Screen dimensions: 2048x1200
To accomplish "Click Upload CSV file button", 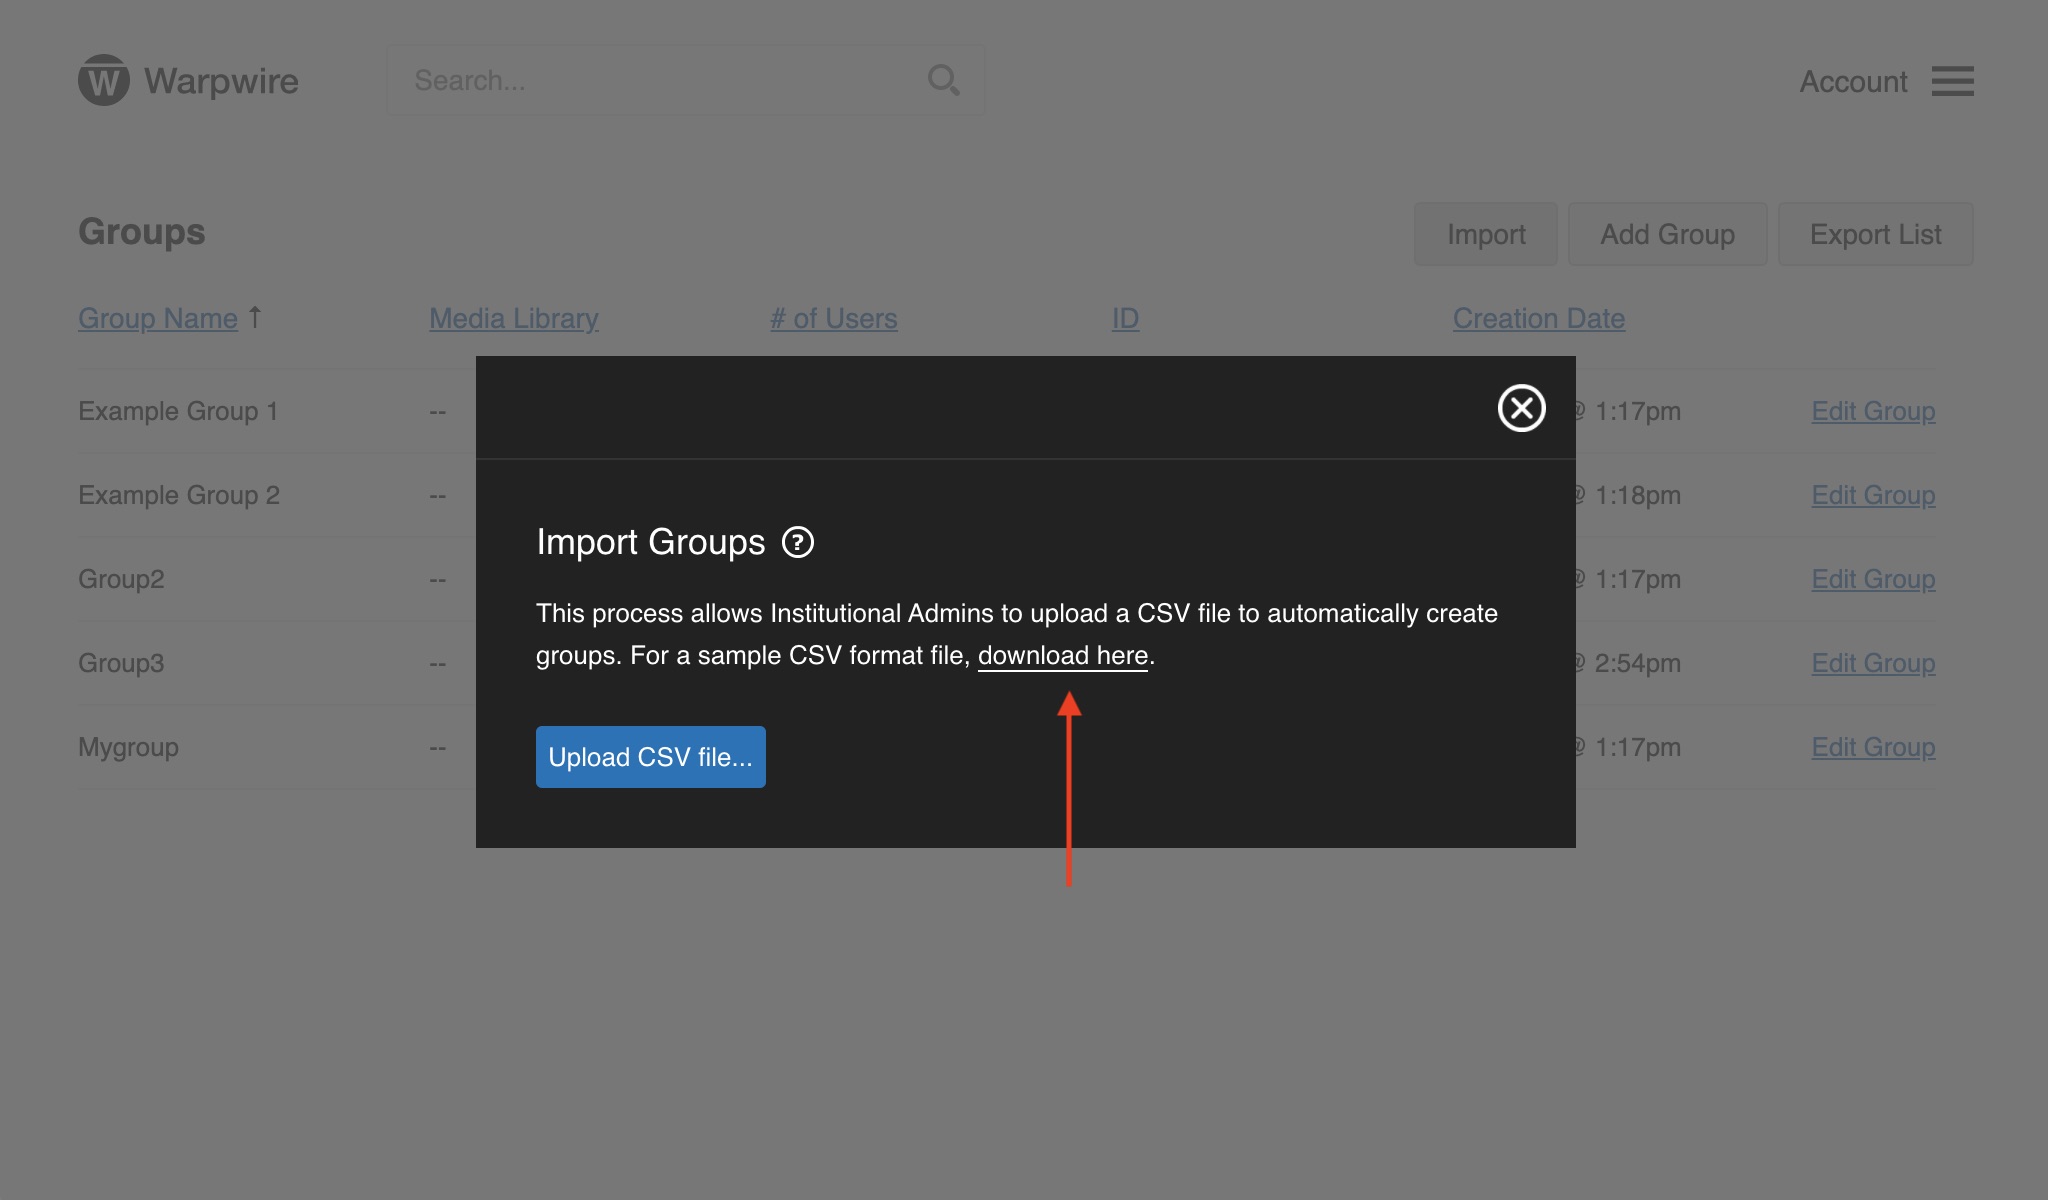I will tap(650, 757).
